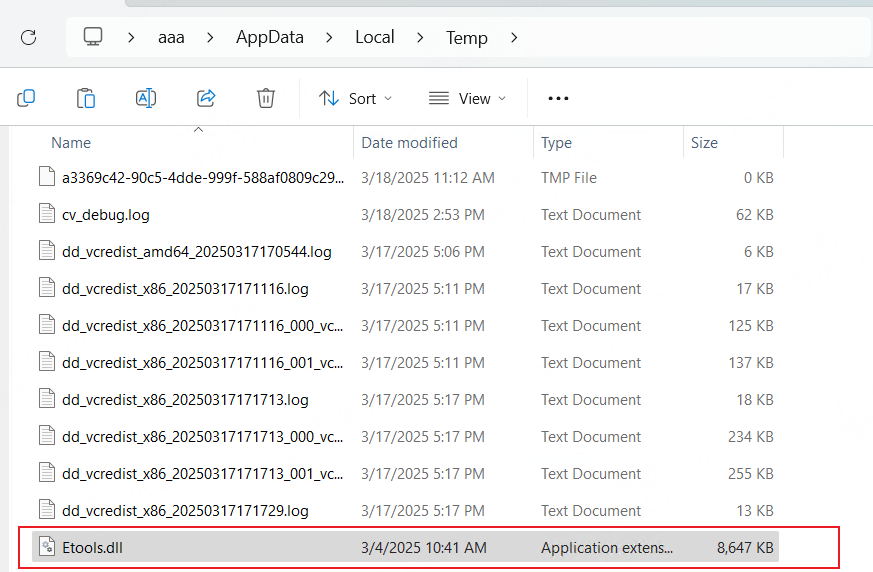Navigate to AppData in the breadcrumb
The image size is (873, 572).
(x=269, y=38)
